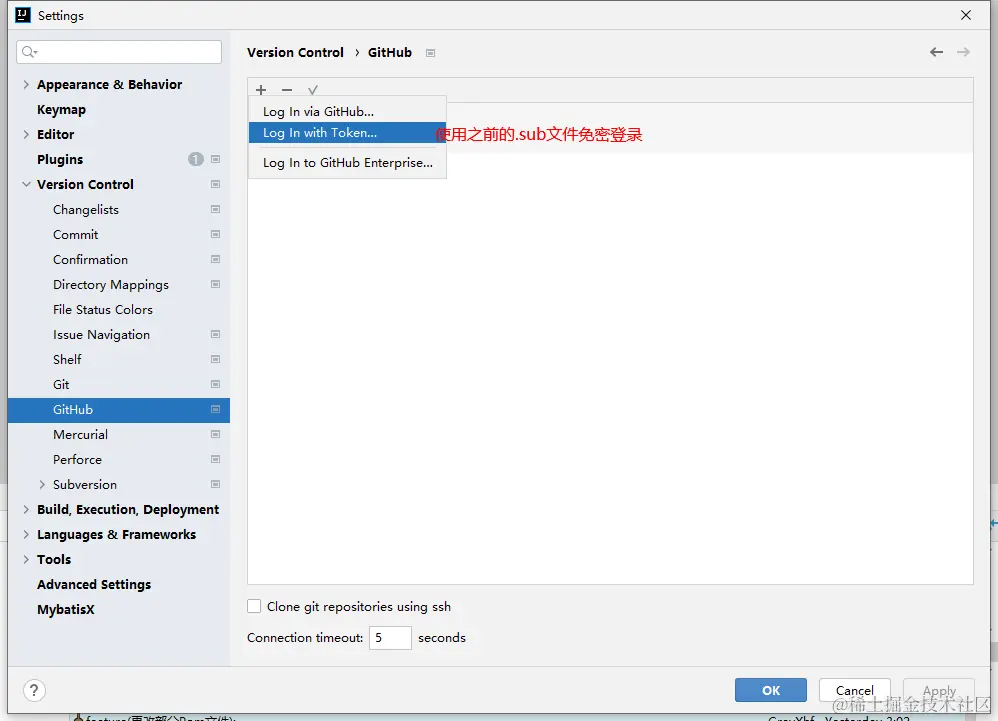Viewport: 998px width, 721px height.
Task: Open Keymap settings
Action: point(61,109)
